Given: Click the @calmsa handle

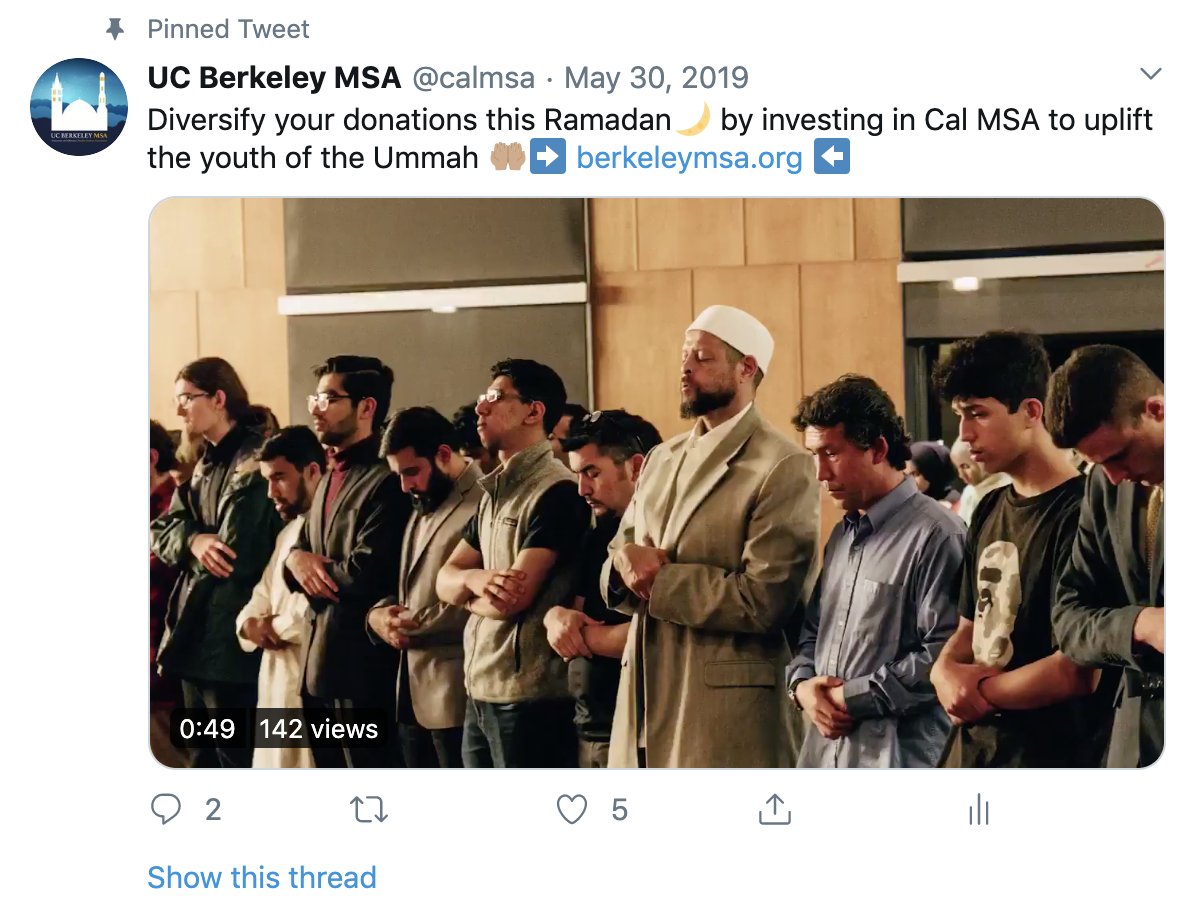Looking at the screenshot, I should [473, 77].
